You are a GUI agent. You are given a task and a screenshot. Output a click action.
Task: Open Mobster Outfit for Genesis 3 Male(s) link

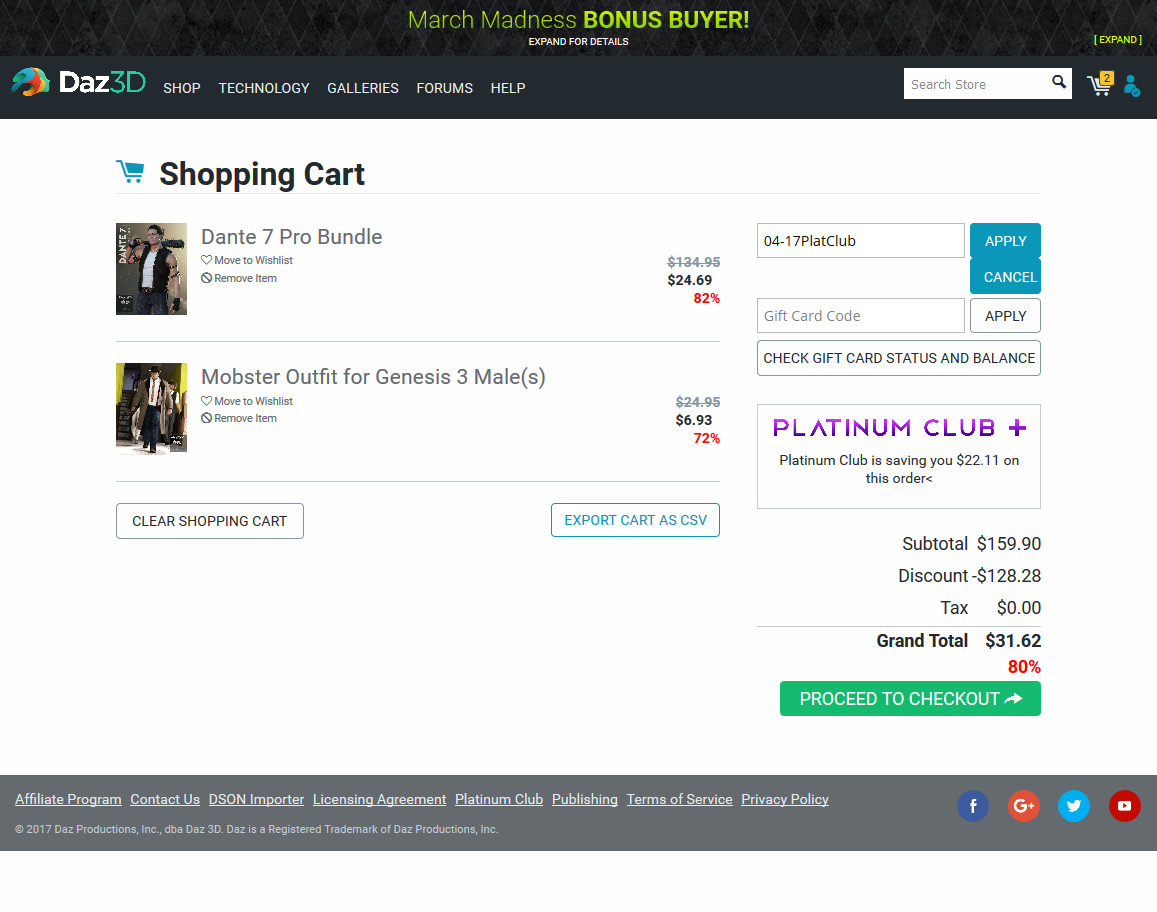click(373, 377)
